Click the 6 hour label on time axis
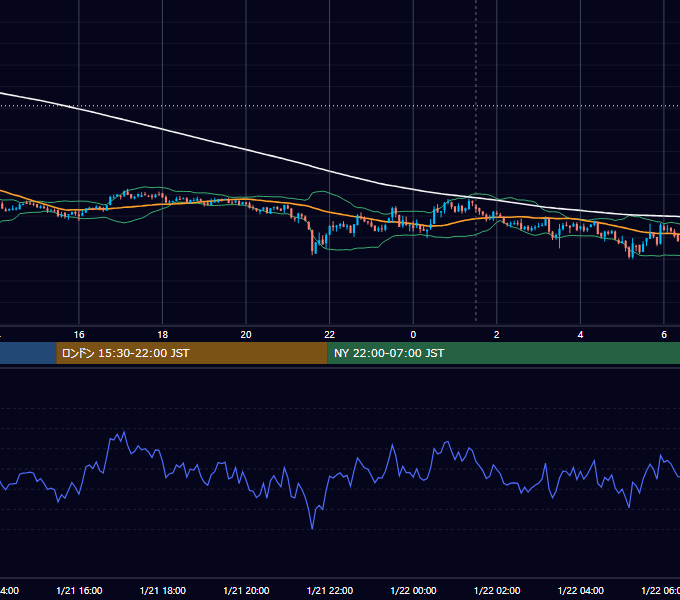680x600 pixels. [664, 335]
